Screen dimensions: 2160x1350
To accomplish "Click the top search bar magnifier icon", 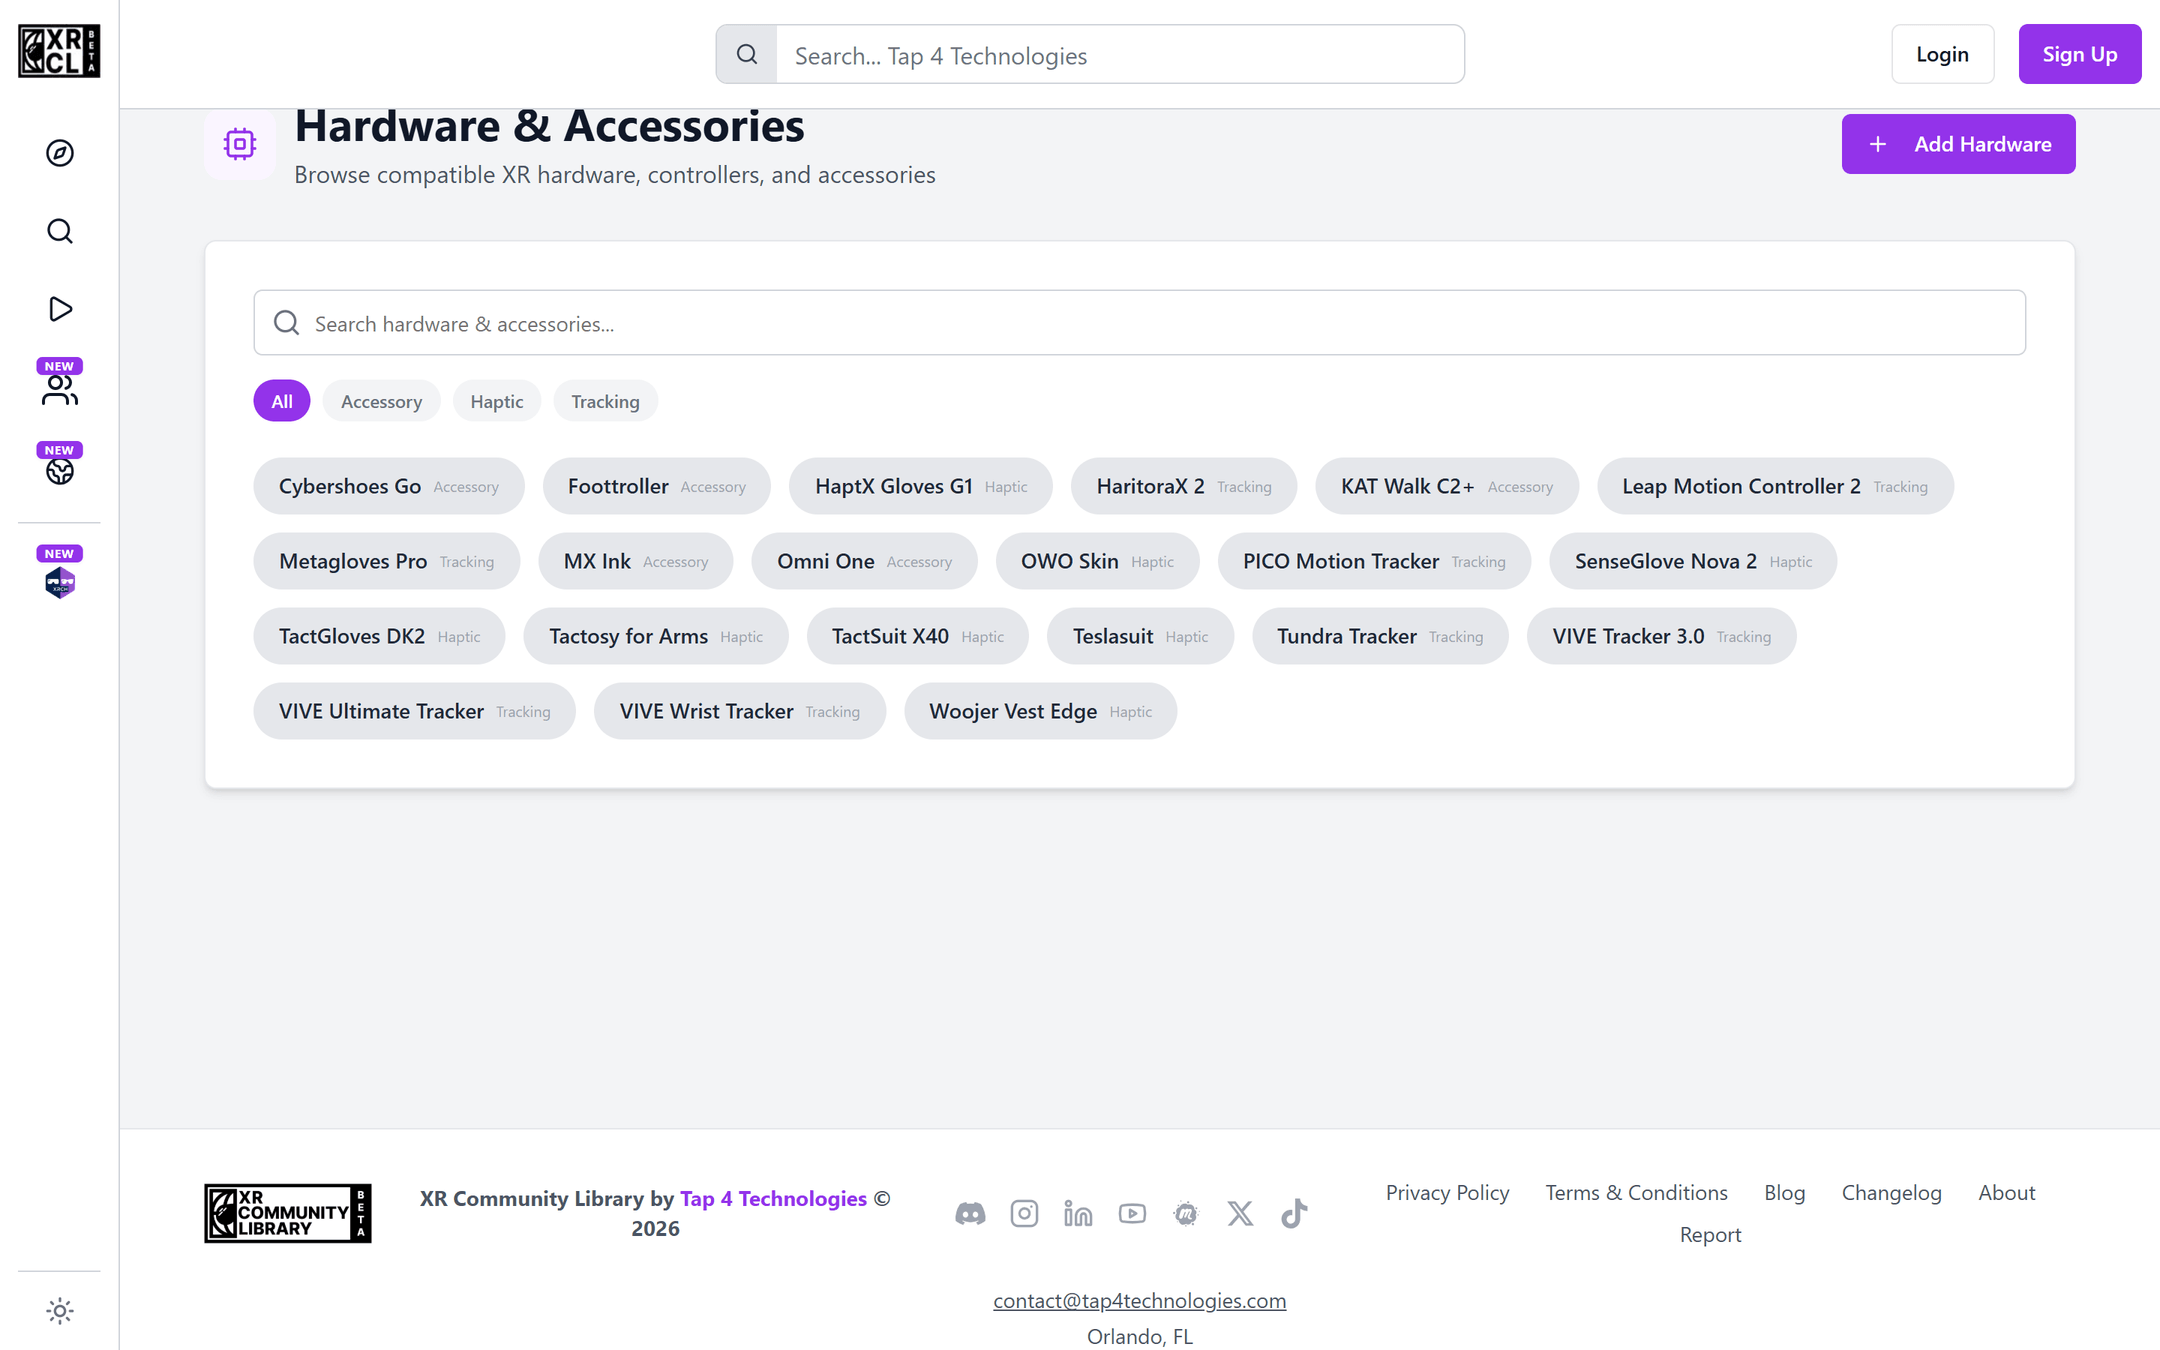I will 747,54.
